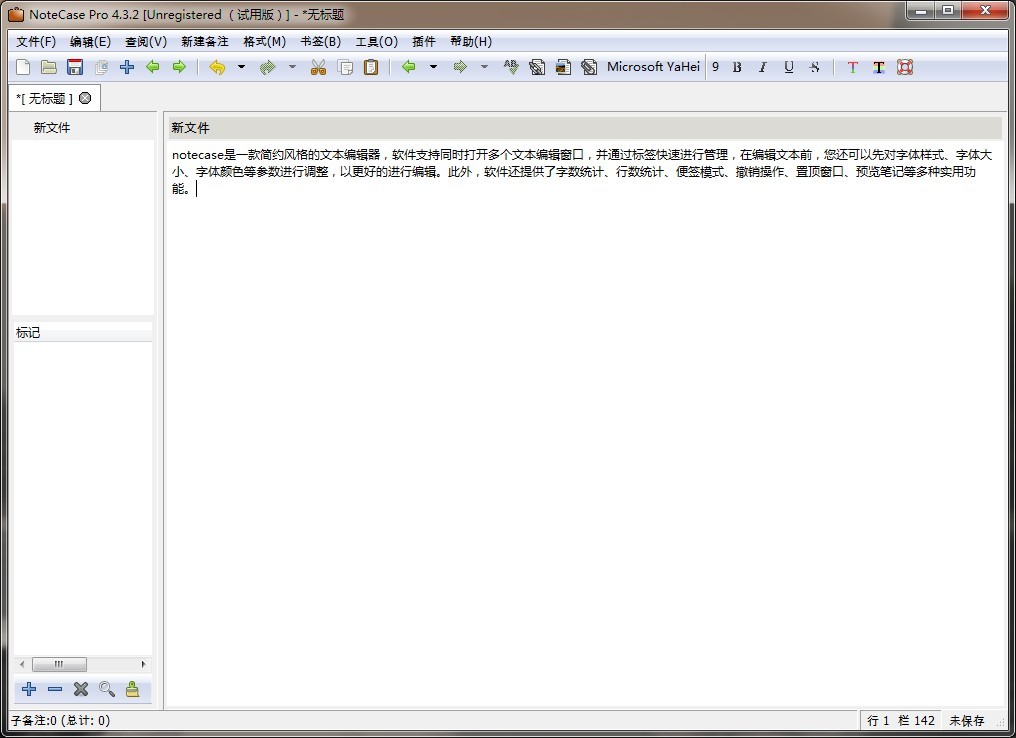
Task: Open the undo history dropdown arrow
Action: (240, 67)
